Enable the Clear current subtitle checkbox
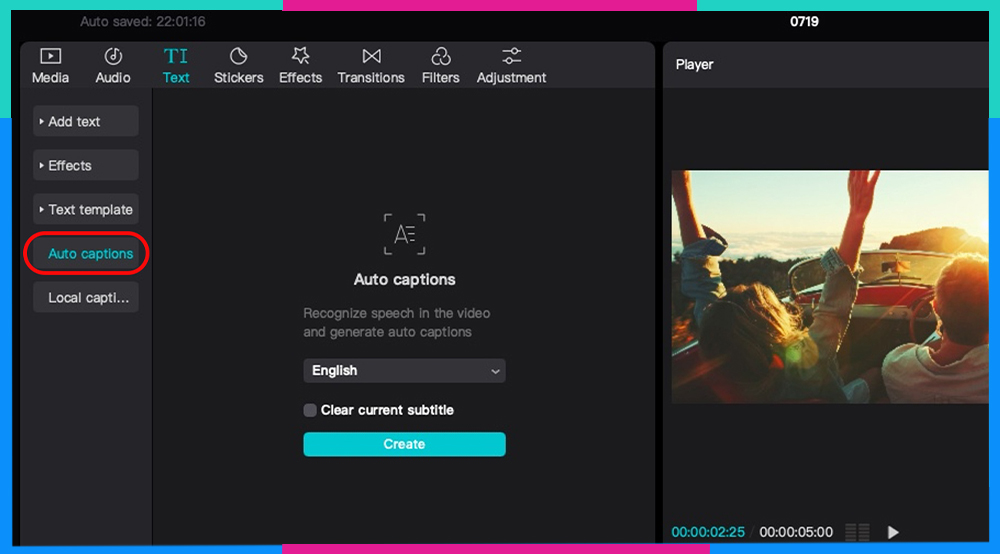This screenshot has height=554, width=1000. pyautogui.click(x=310, y=410)
